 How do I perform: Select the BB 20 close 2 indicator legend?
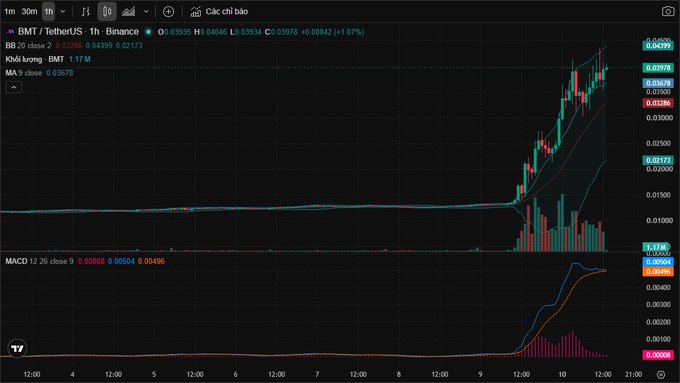point(28,46)
